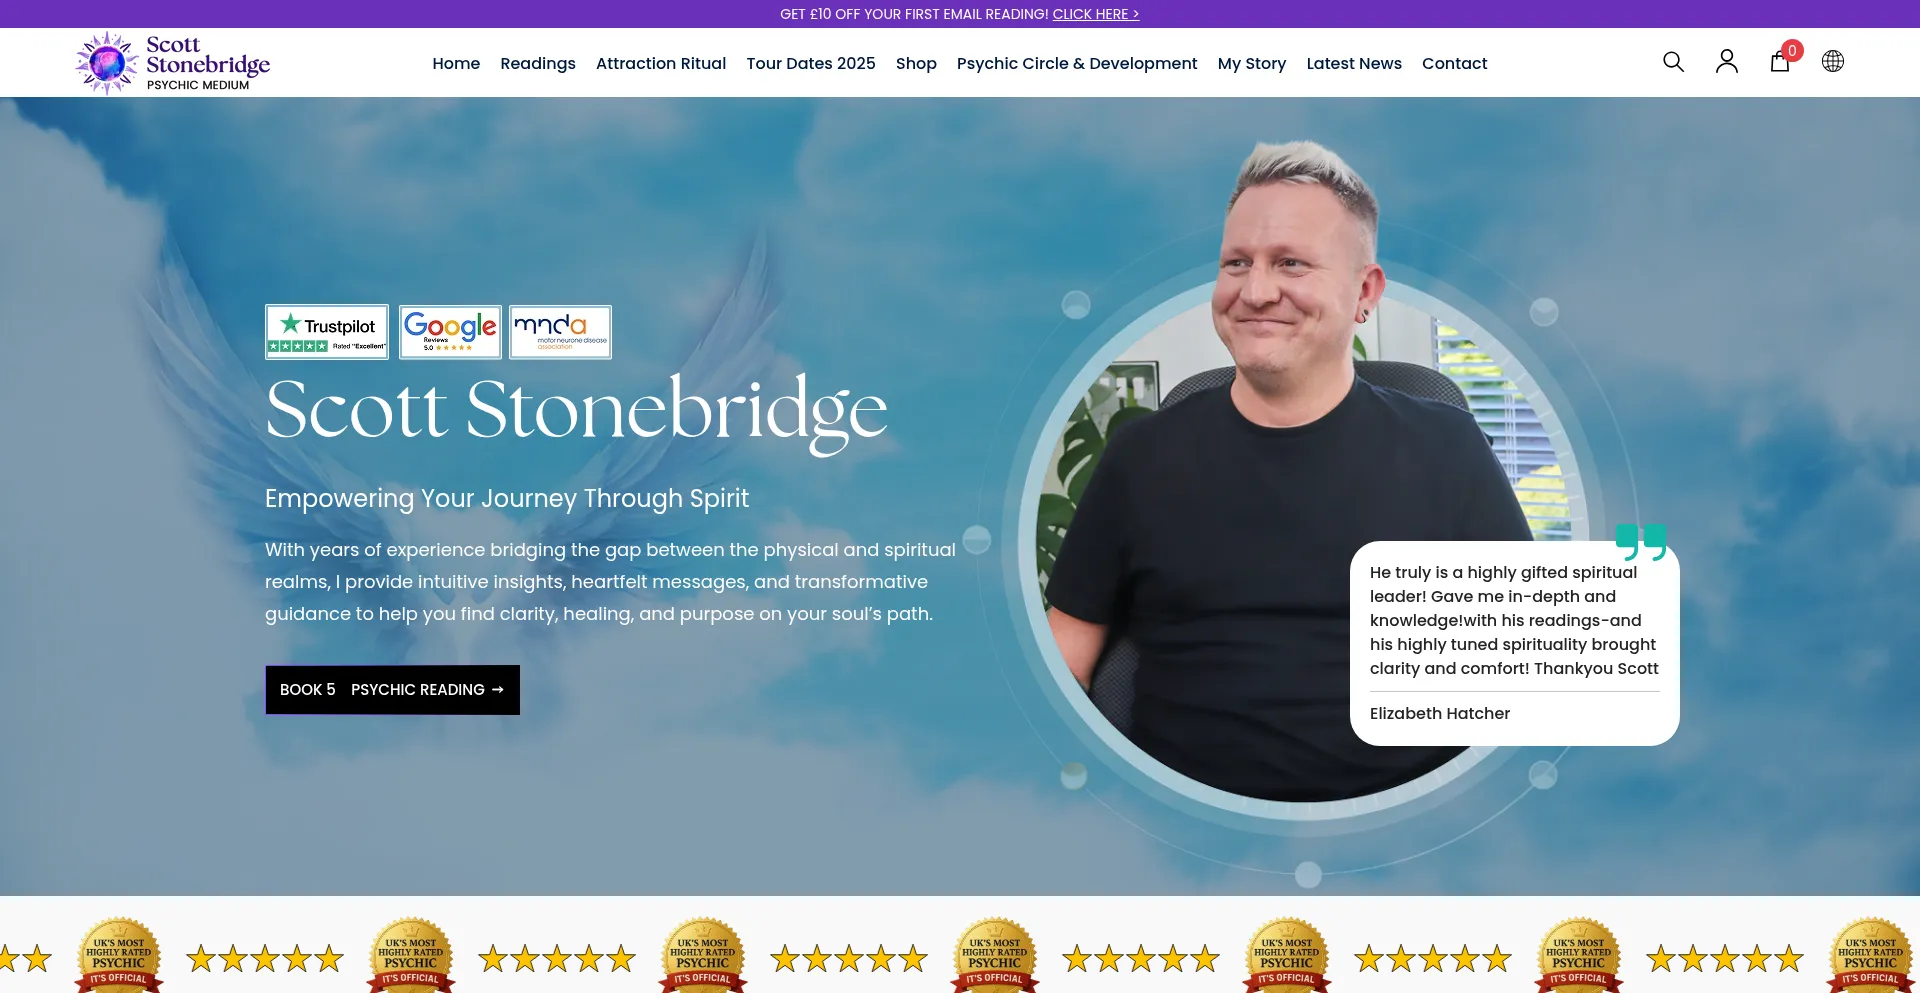Go to the Contact page
This screenshot has width=1920, height=993.
pyautogui.click(x=1455, y=63)
